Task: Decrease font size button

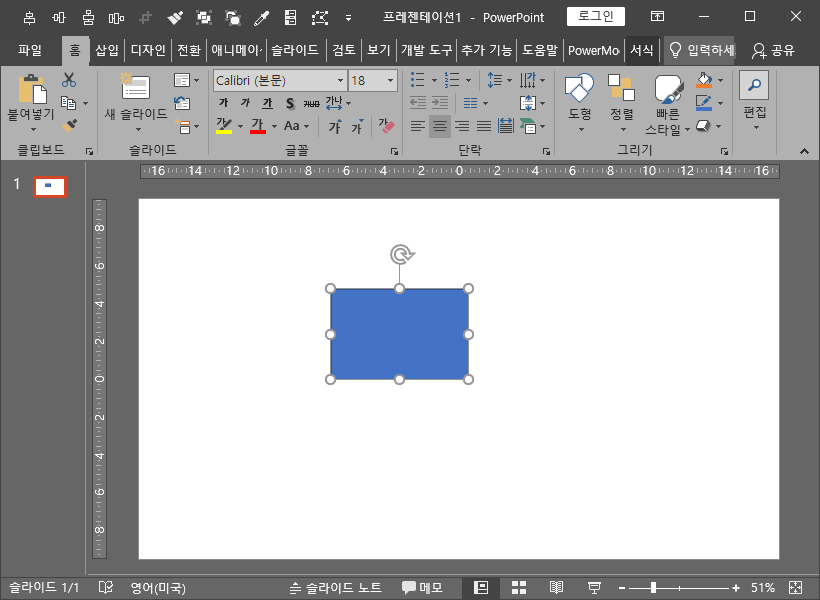Action: (x=358, y=126)
